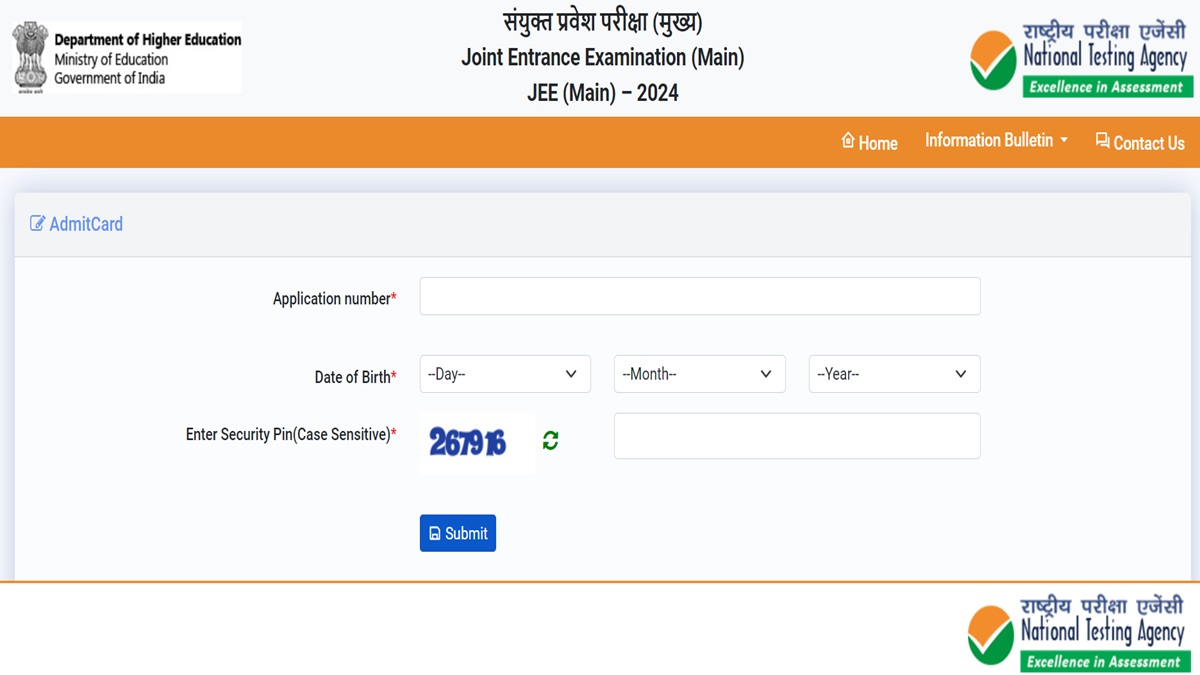The width and height of the screenshot is (1200, 675).
Task: Click the Home icon in navigation bar
Action: 849,142
